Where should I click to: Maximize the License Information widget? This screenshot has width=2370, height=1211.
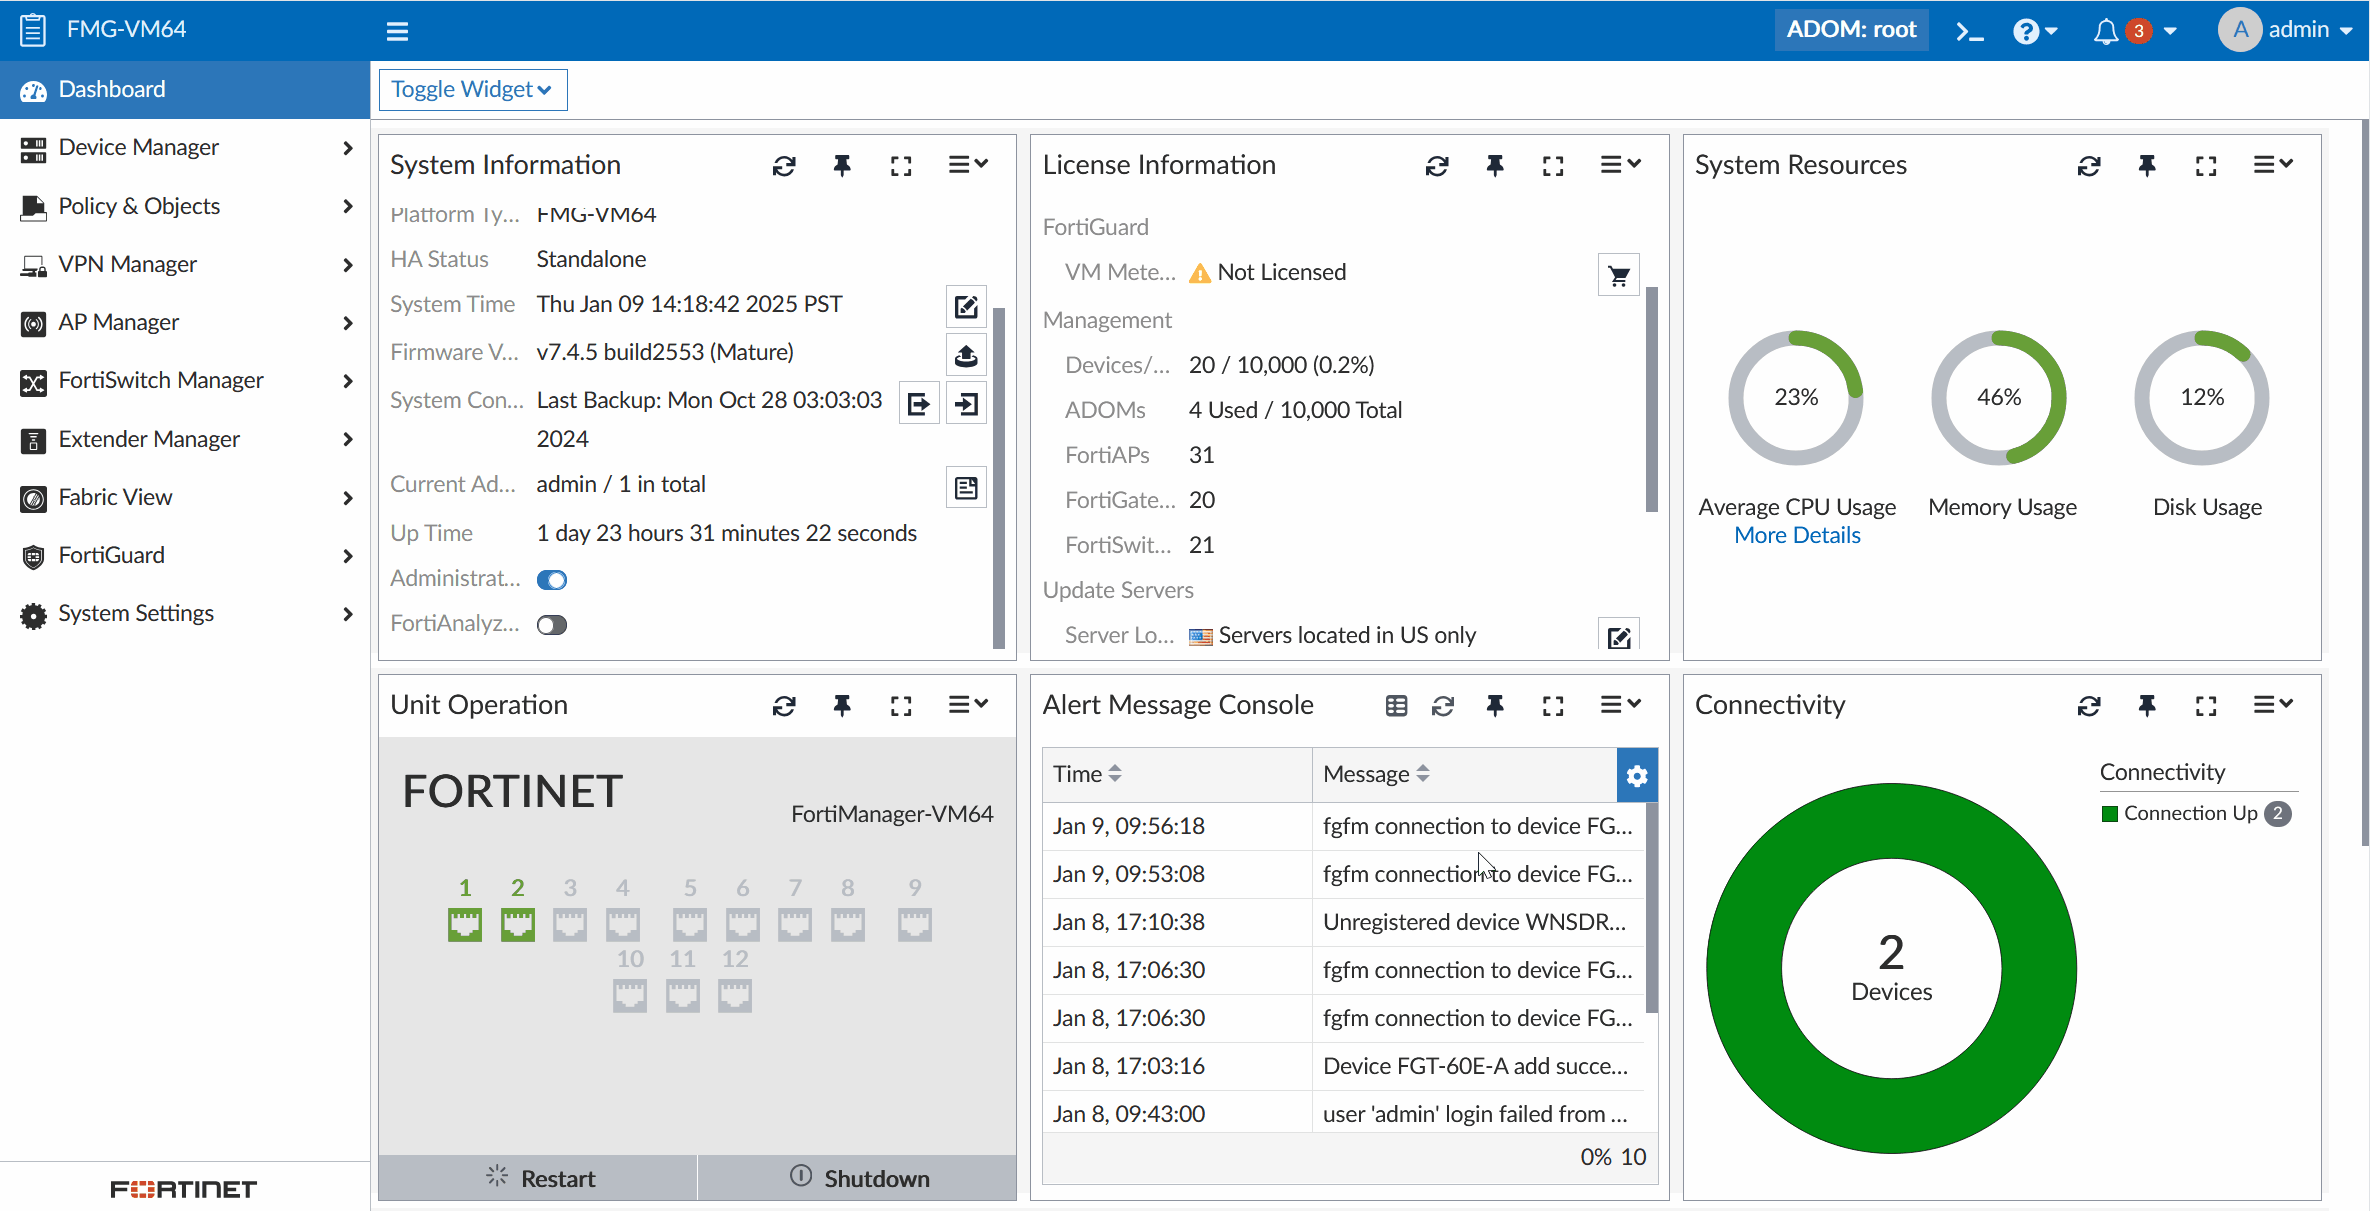1553,166
